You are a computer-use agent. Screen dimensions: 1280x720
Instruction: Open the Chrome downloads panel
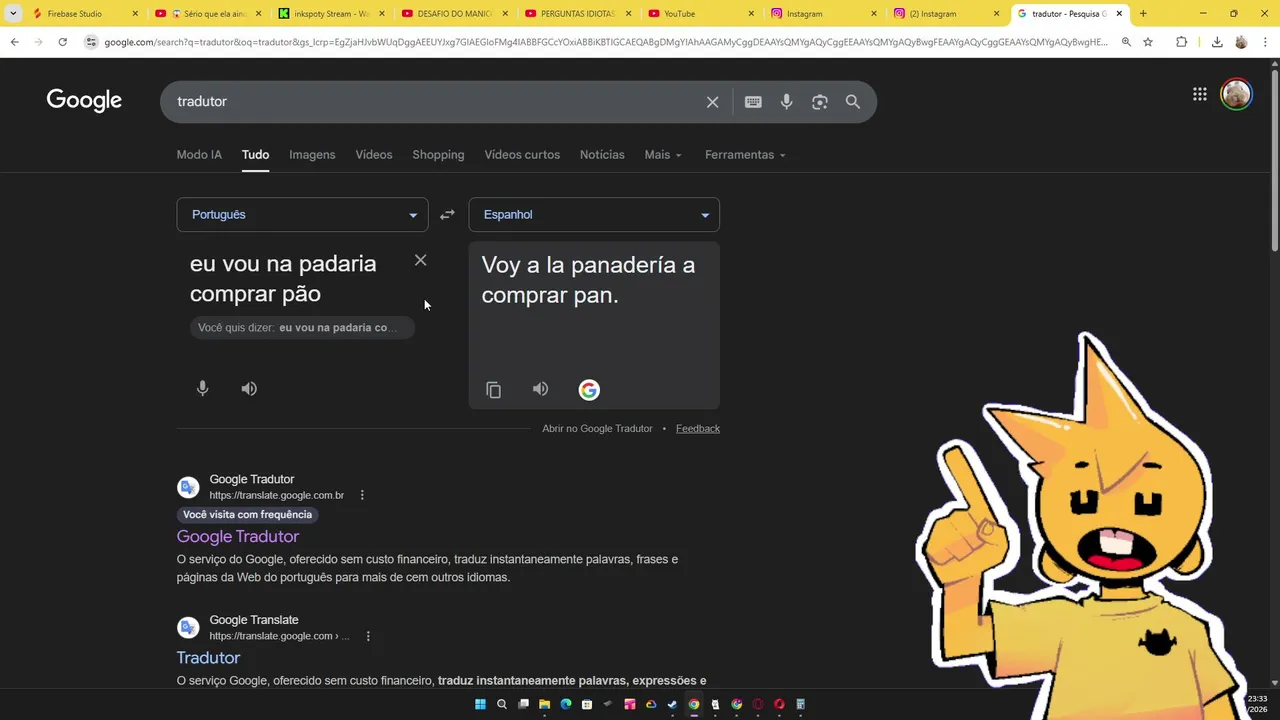tap(1217, 42)
